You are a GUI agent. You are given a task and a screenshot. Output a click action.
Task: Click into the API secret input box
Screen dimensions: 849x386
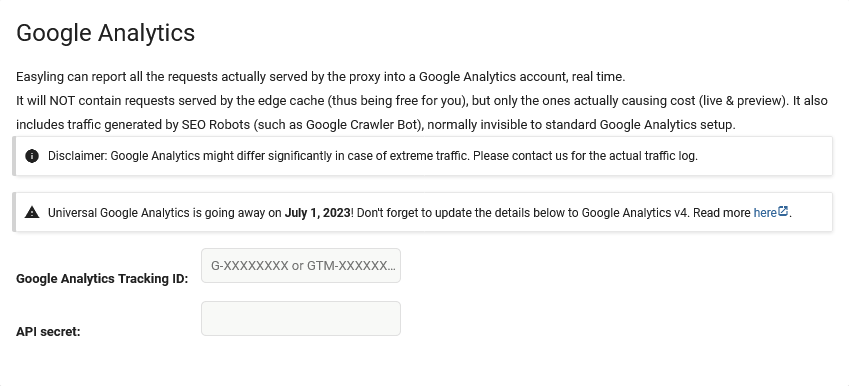(301, 318)
